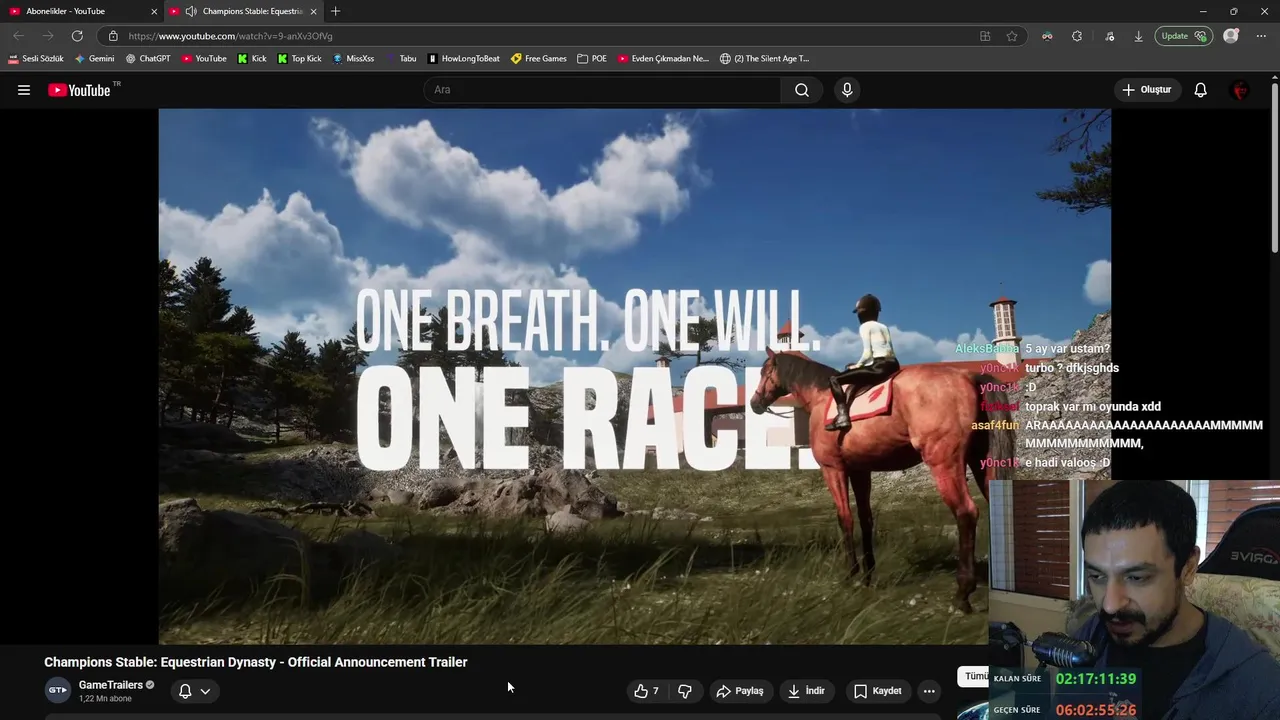Open GameTrailers subscription notification dropdown
The width and height of the screenshot is (1280, 720).
(195, 691)
